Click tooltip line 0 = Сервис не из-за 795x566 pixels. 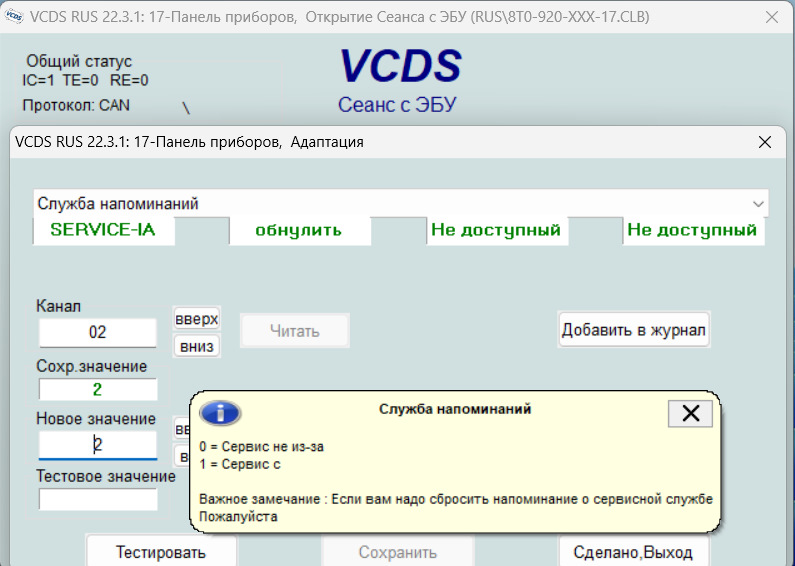pos(261,447)
